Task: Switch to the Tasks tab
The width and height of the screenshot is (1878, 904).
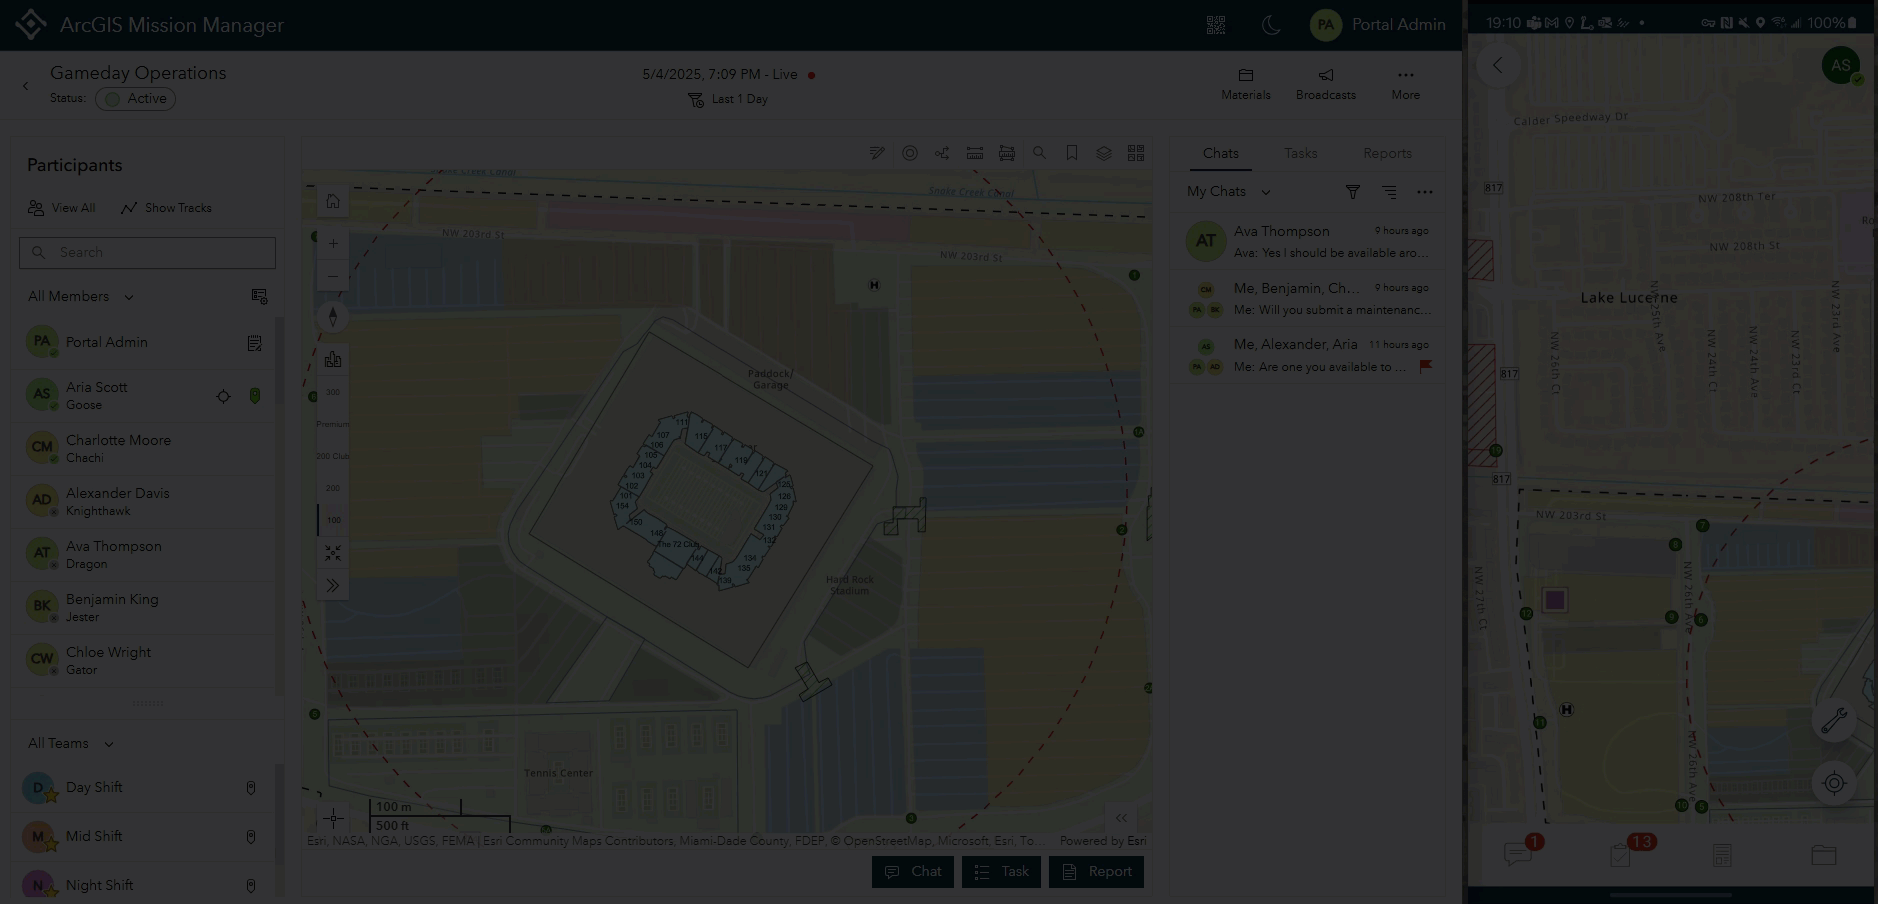Action: [x=1300, y=153]
